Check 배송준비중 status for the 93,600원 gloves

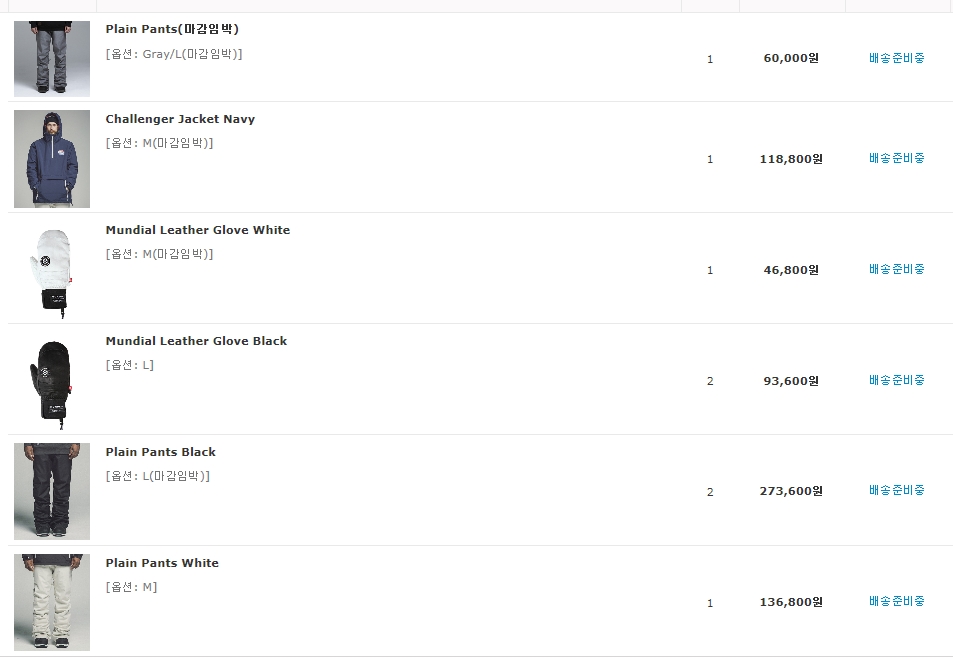click(896, 380)
